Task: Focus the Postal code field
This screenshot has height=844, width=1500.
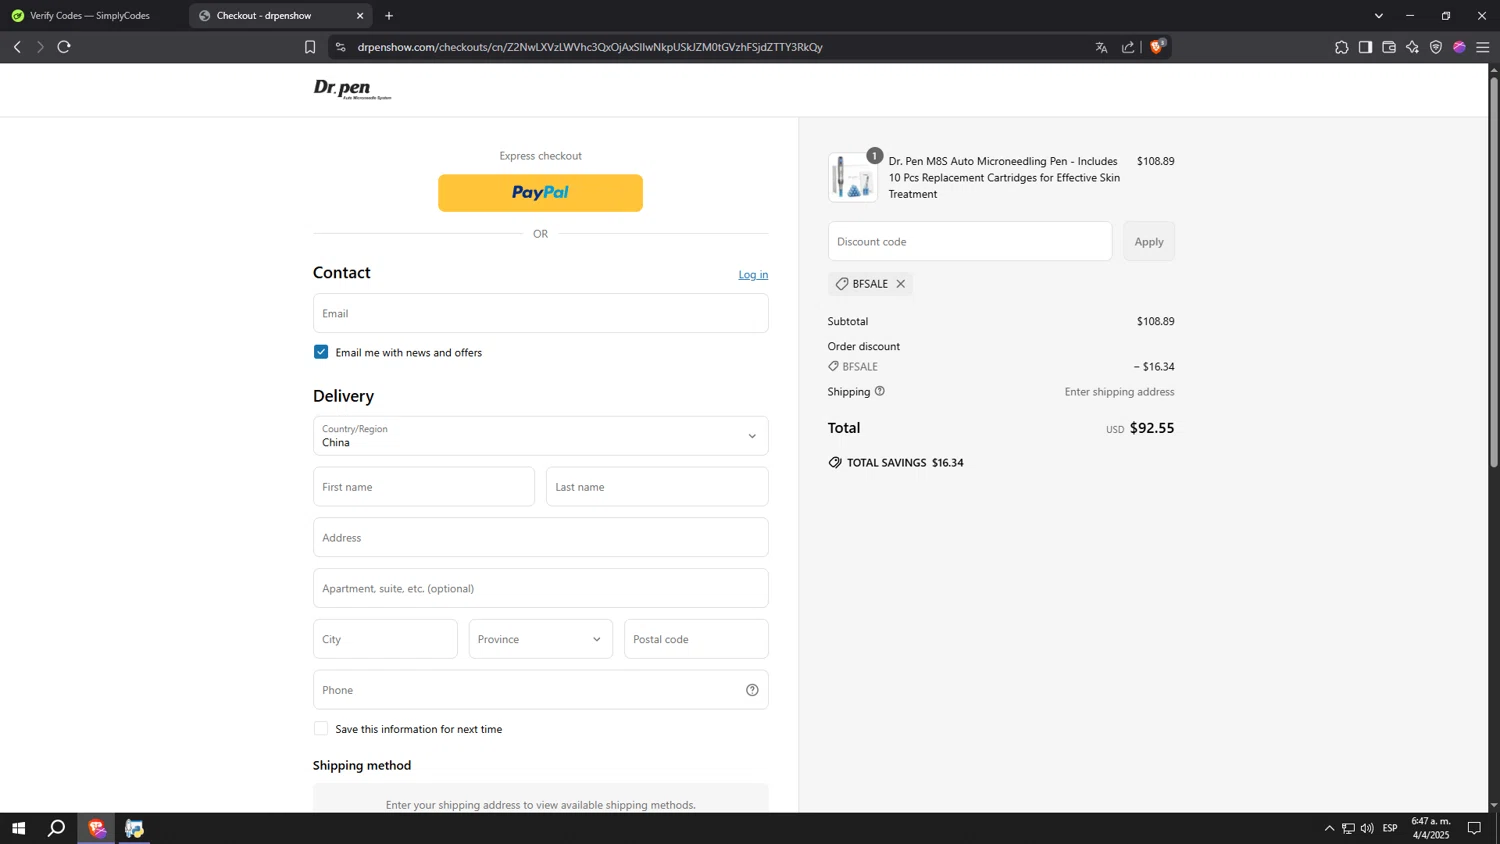Action: 696,639
